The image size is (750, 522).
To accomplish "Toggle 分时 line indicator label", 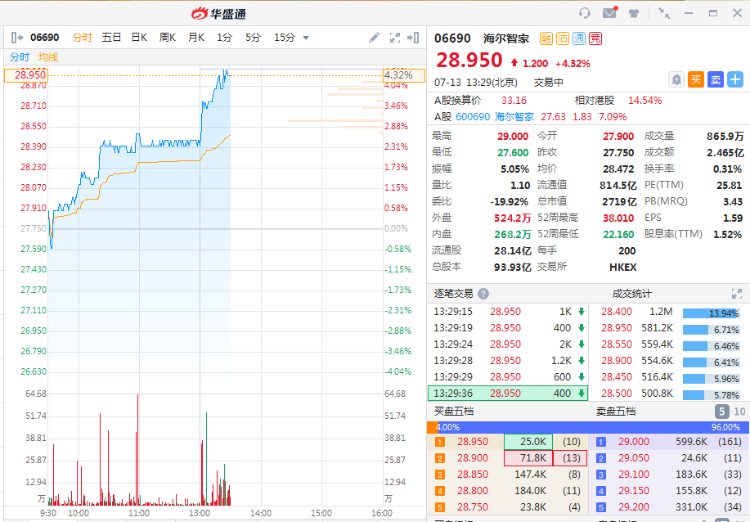I will (20, 57).
